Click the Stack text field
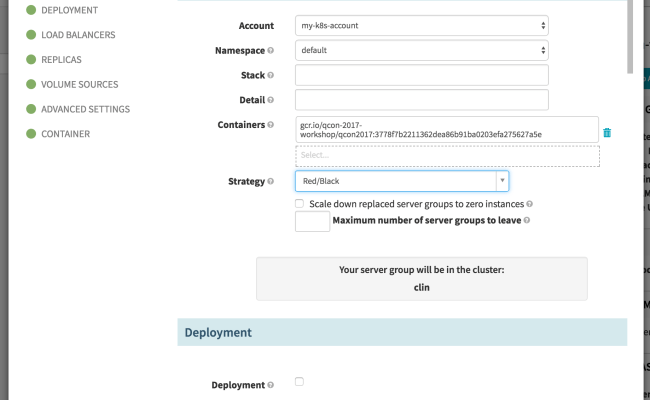The image size is (650, 400). pos(422,75)
